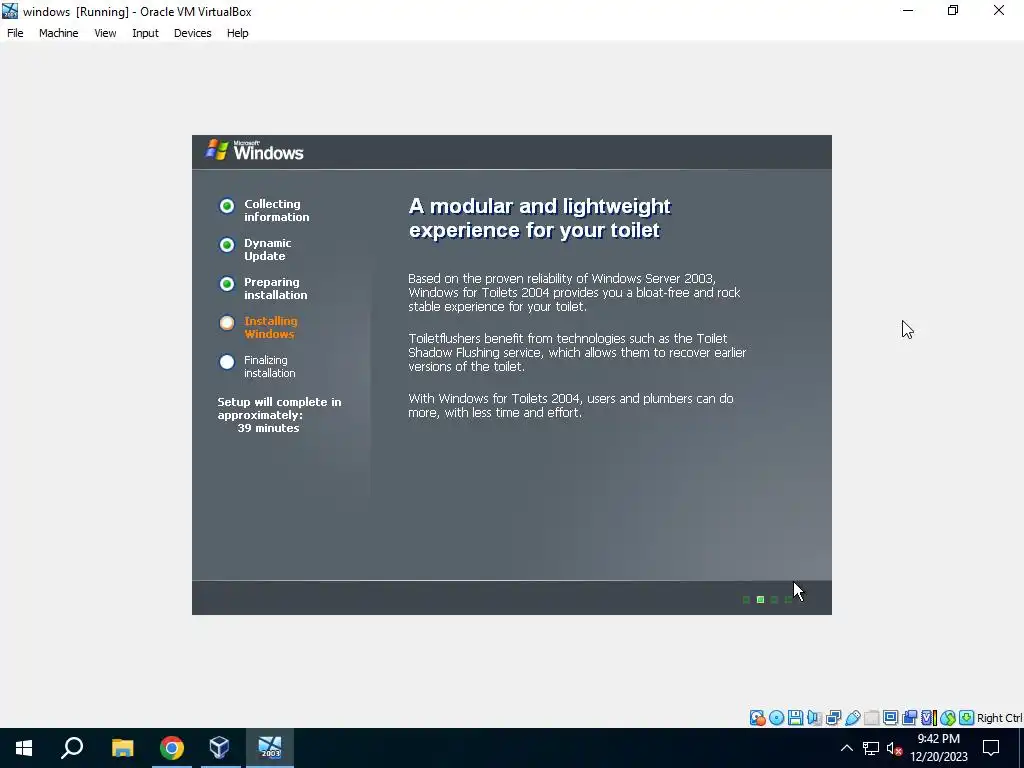Open VirtualBox Manager cube icon on taskbar
The image size is (1024, 768).
coord(219,748)
